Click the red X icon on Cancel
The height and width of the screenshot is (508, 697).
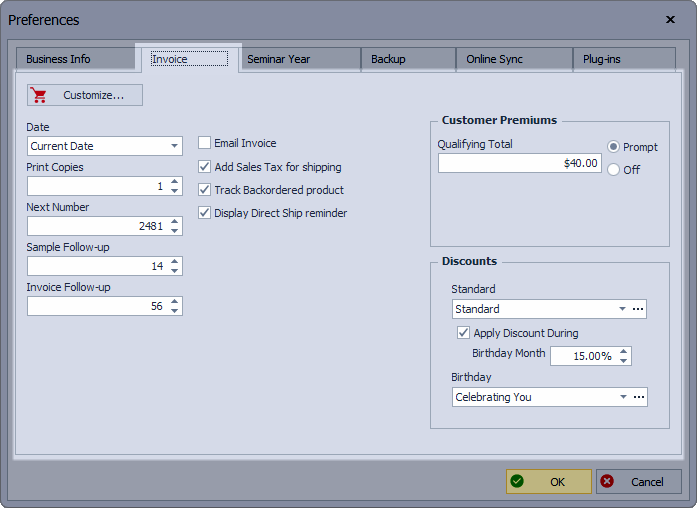pyautogui.click(x=607, y=481)
